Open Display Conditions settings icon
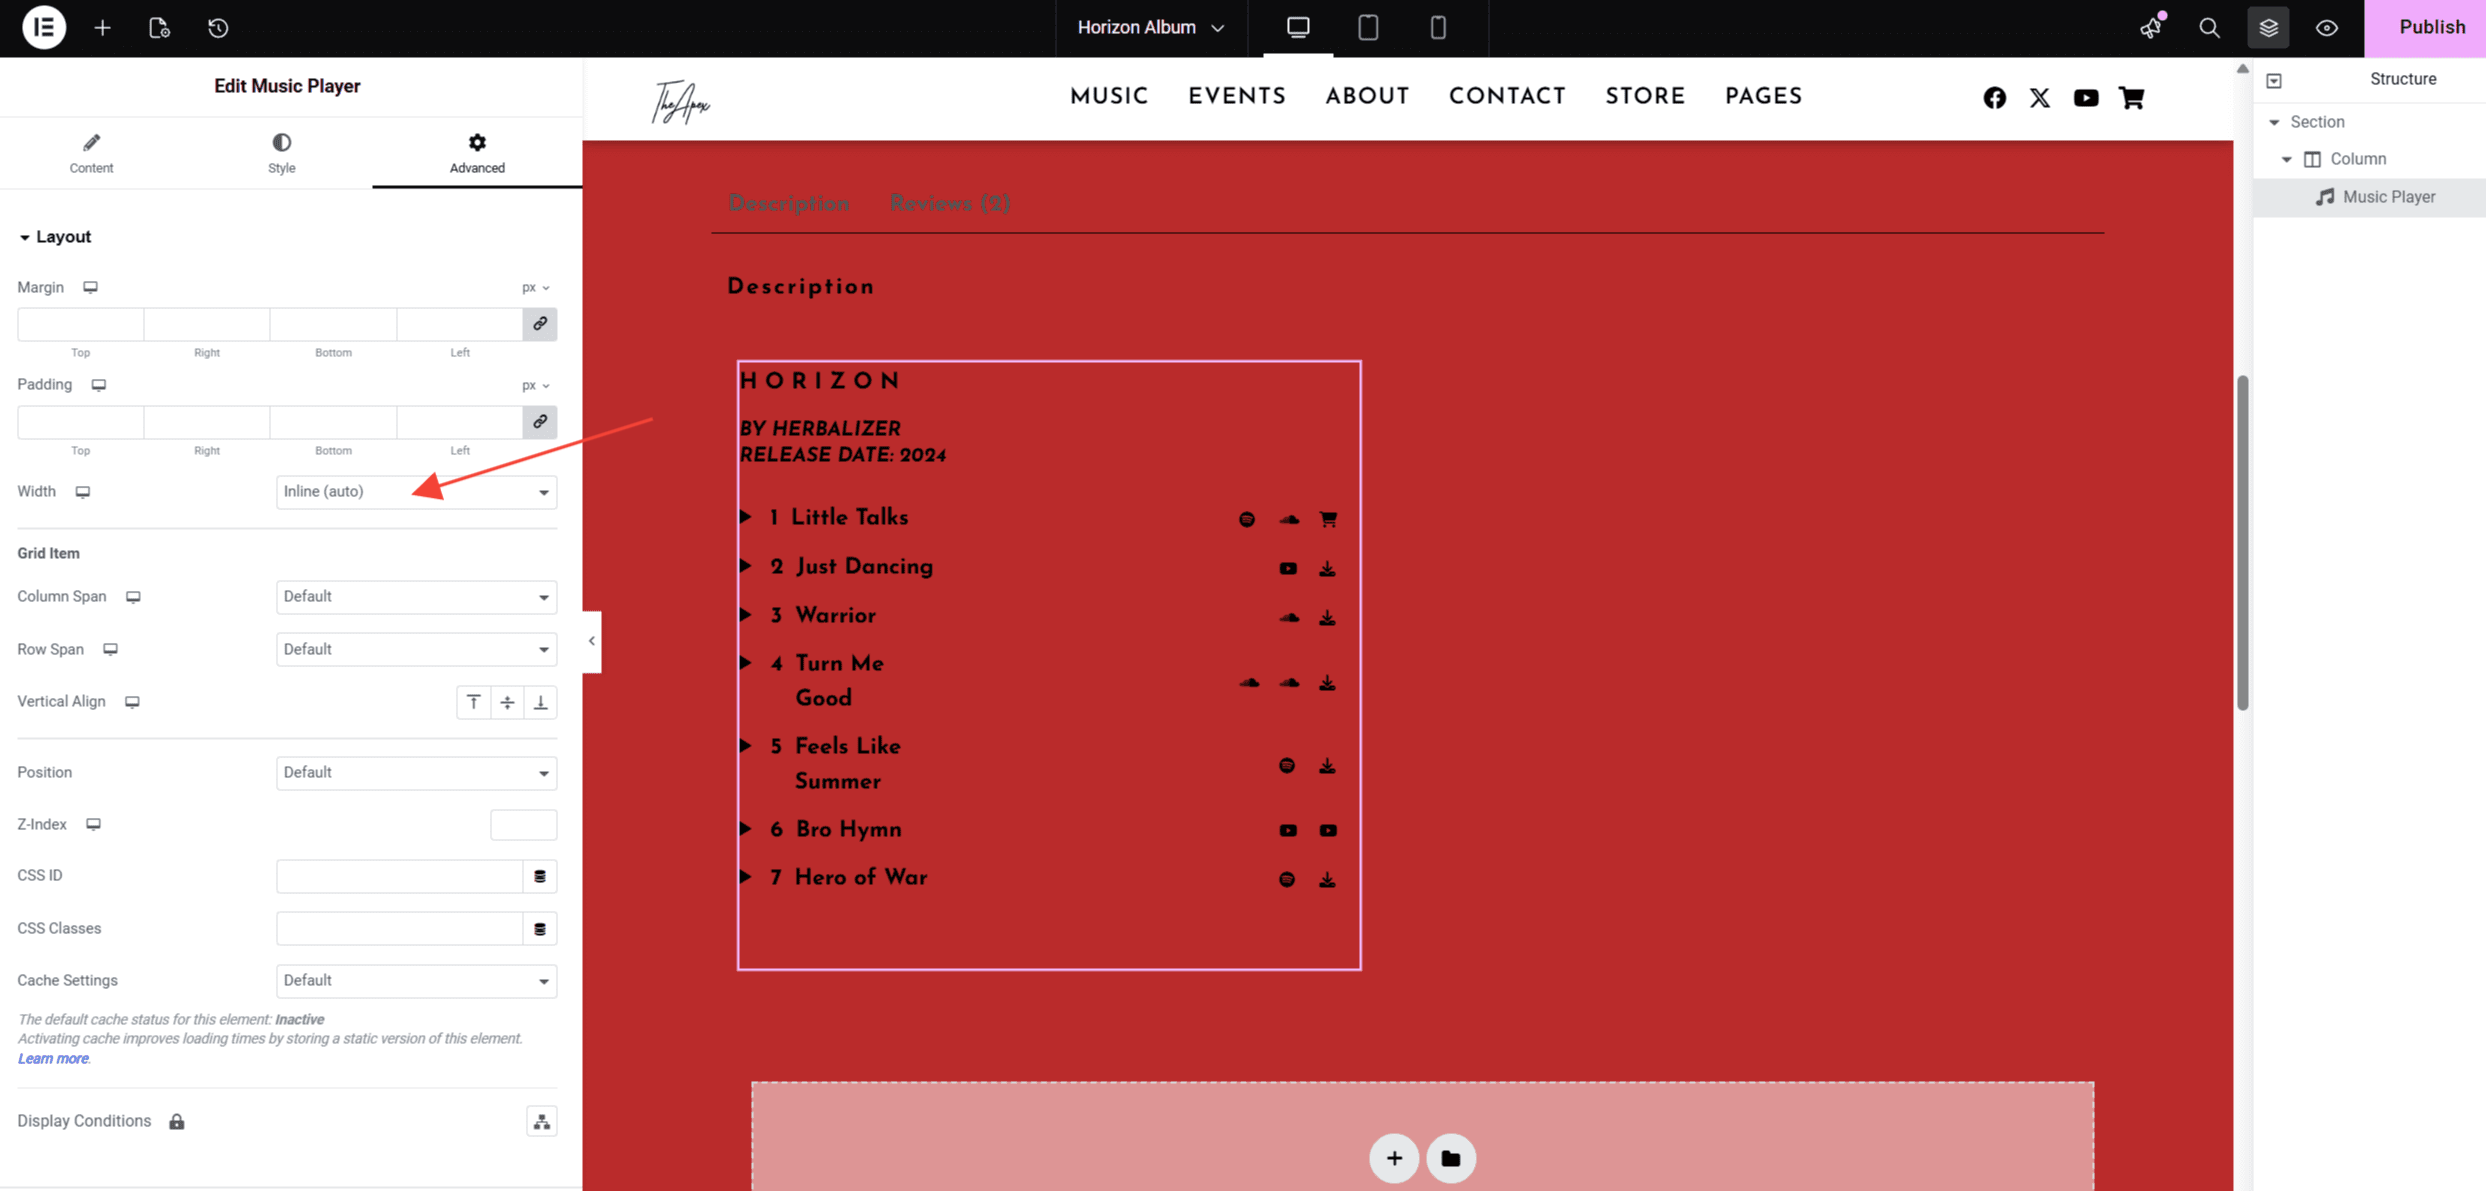Screen dimensions: 2486x1191 click(541, 1122)
